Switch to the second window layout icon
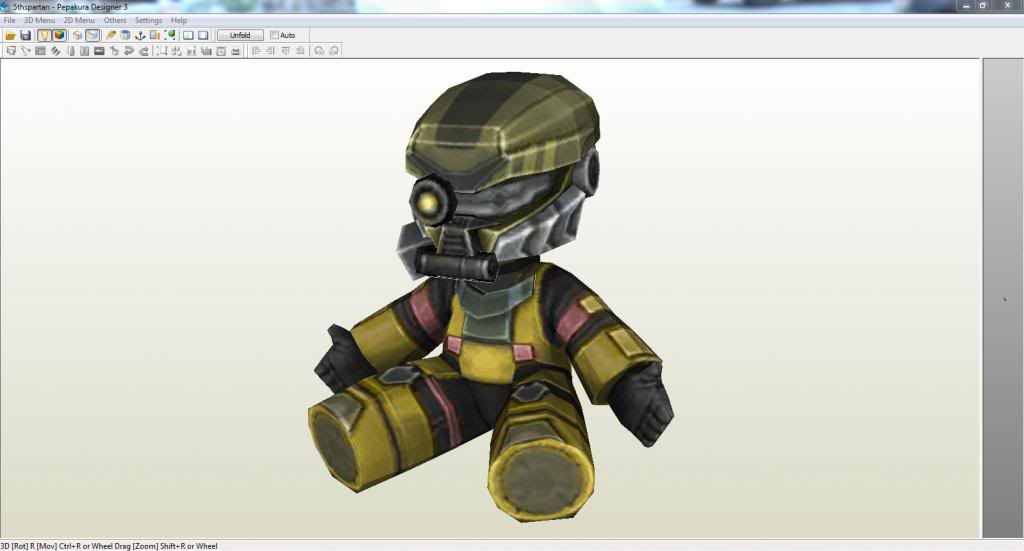This screenshot has height=551, width=1024. pos(202,35)
